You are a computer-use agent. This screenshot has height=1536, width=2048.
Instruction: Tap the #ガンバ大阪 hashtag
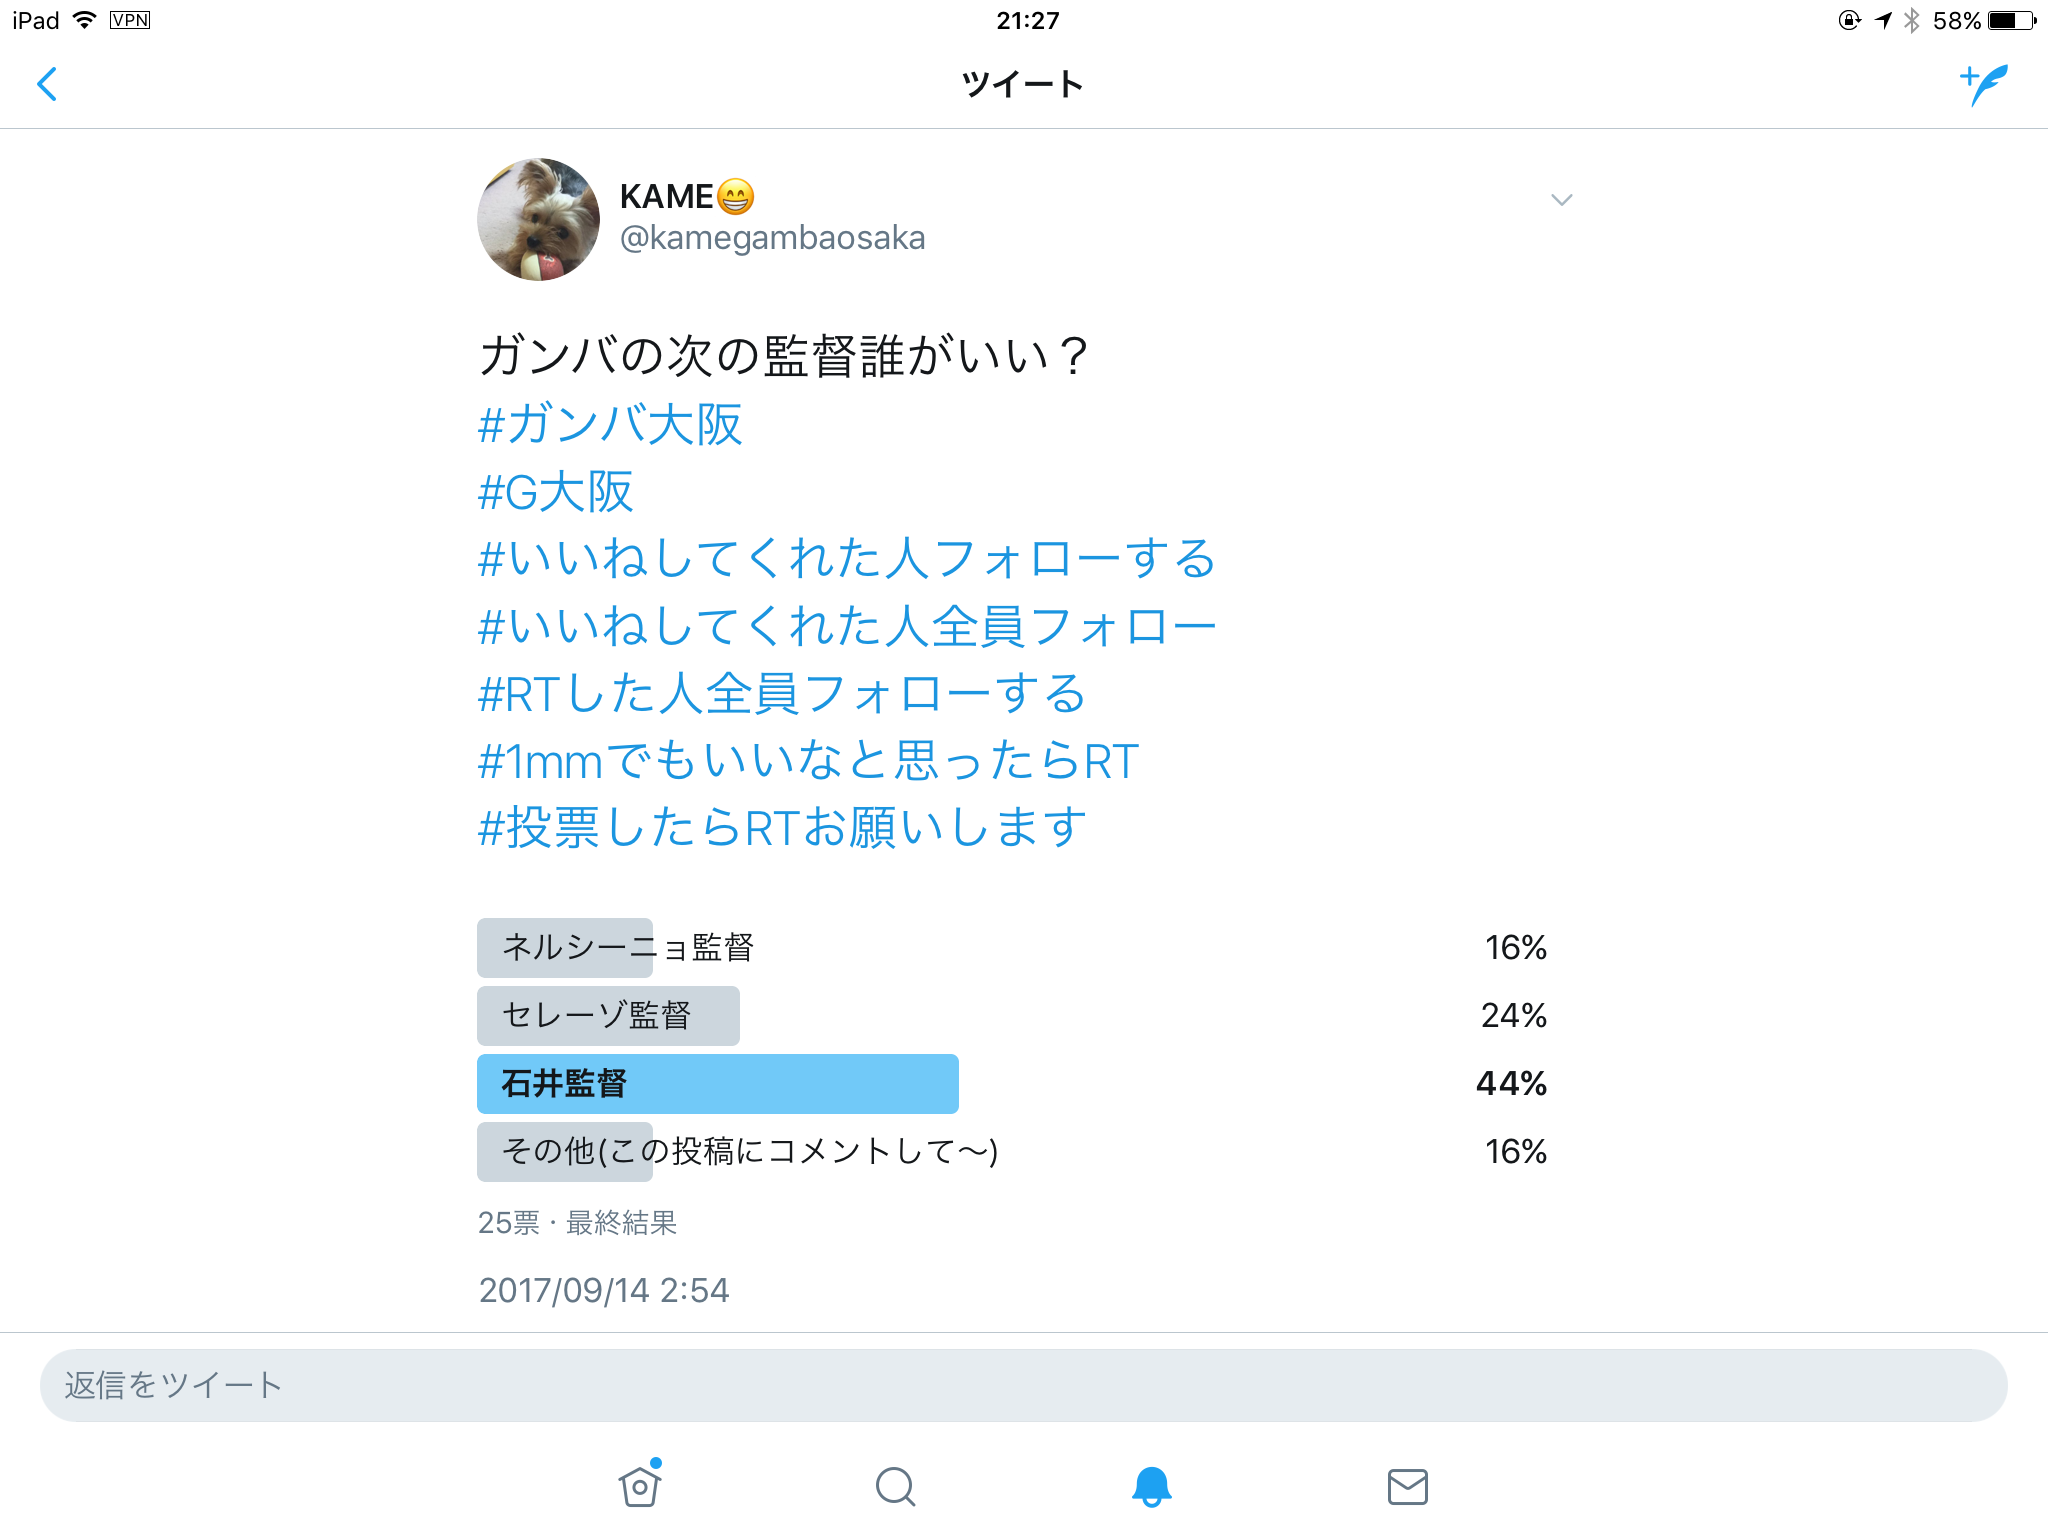pos(610,424)
